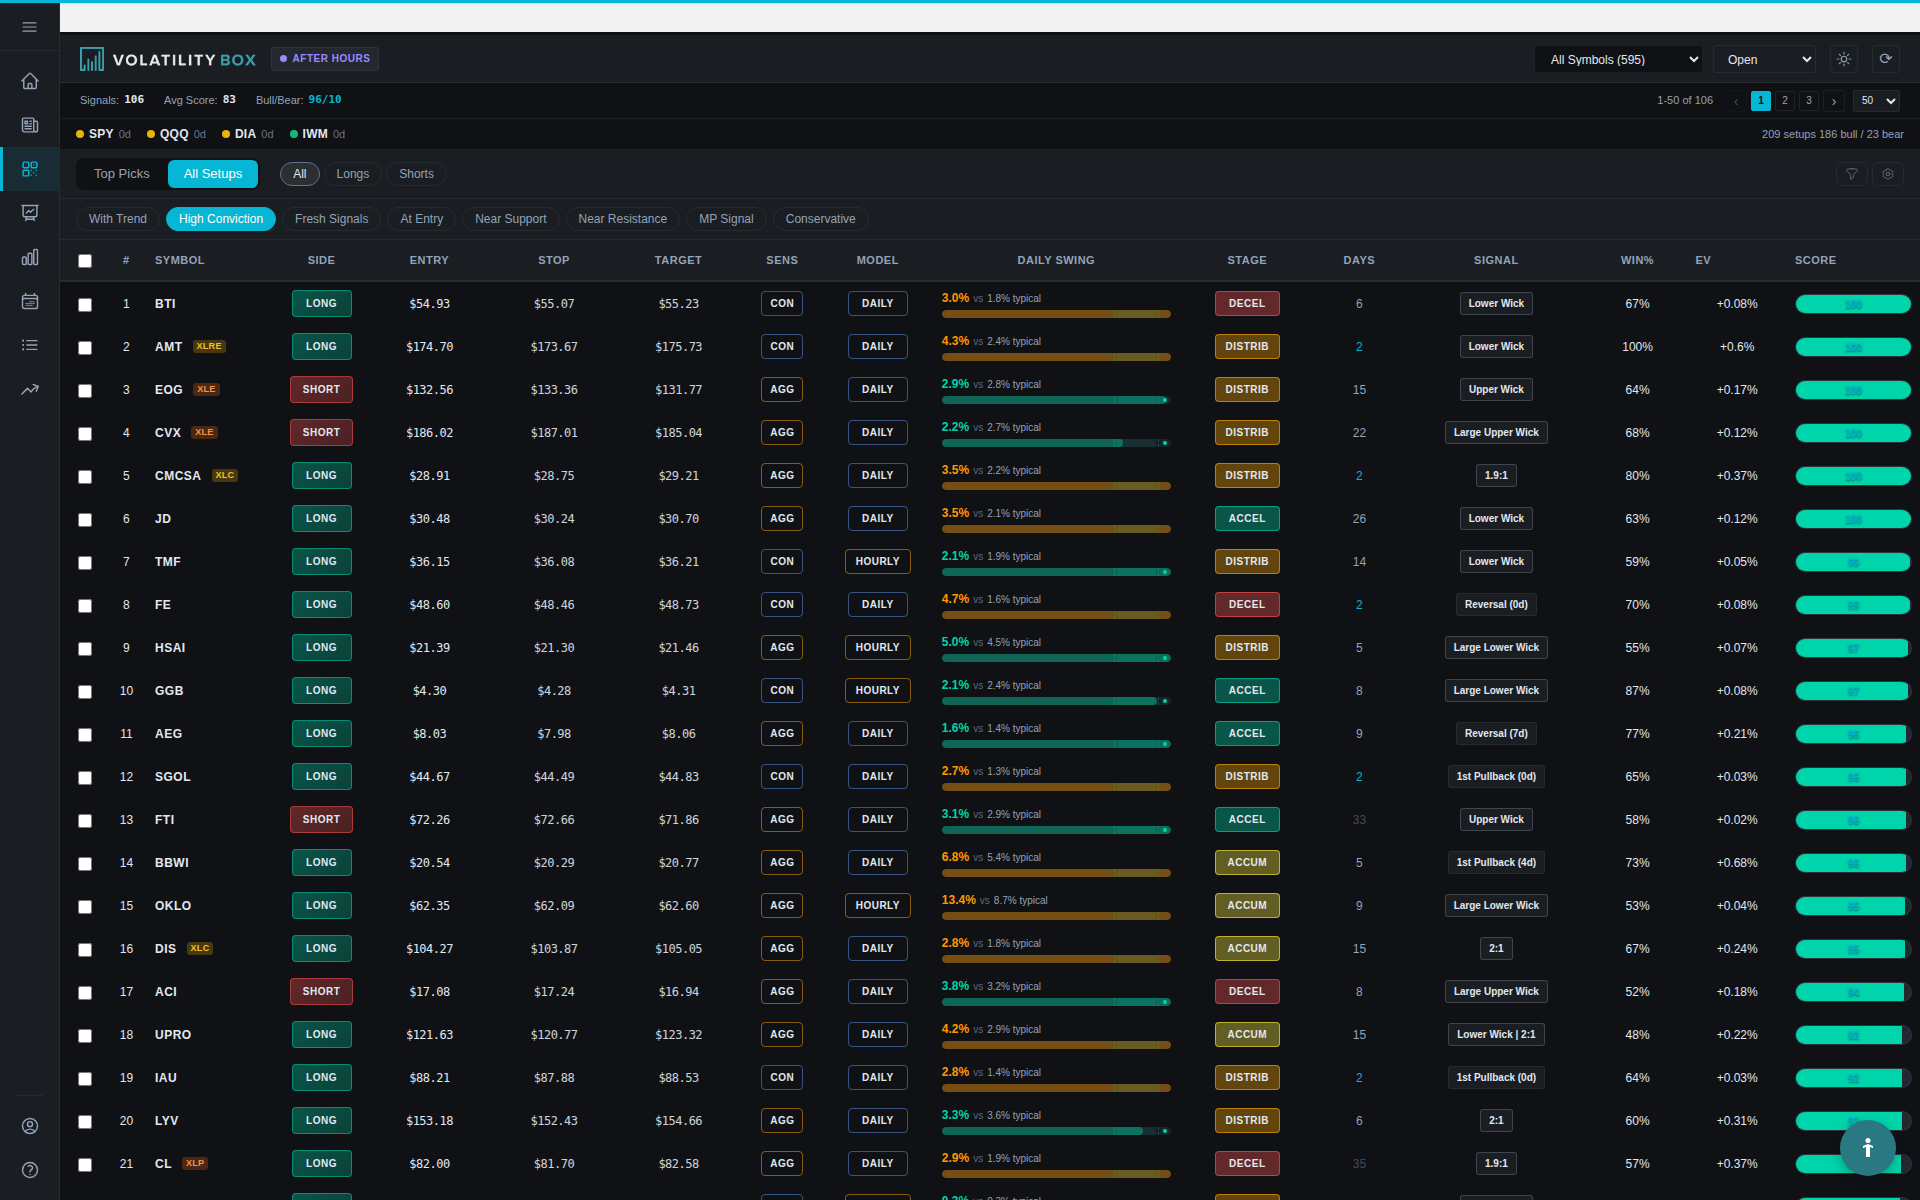Click the SHORT side badge for CVX
Screen dimensions: 1920x1200
click(x=321, y=433)
